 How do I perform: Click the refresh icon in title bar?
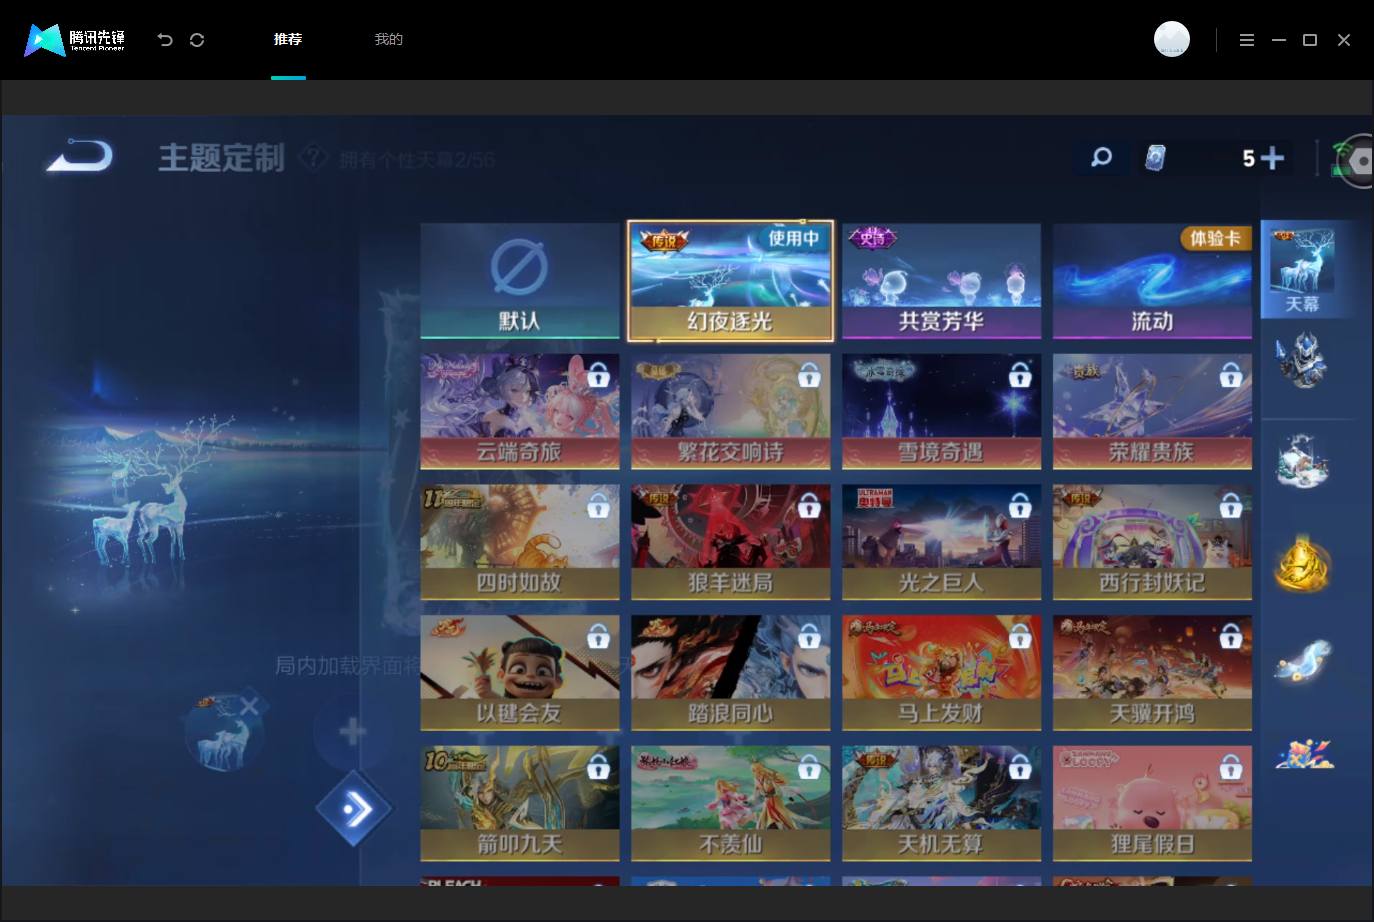pos(197,40)
